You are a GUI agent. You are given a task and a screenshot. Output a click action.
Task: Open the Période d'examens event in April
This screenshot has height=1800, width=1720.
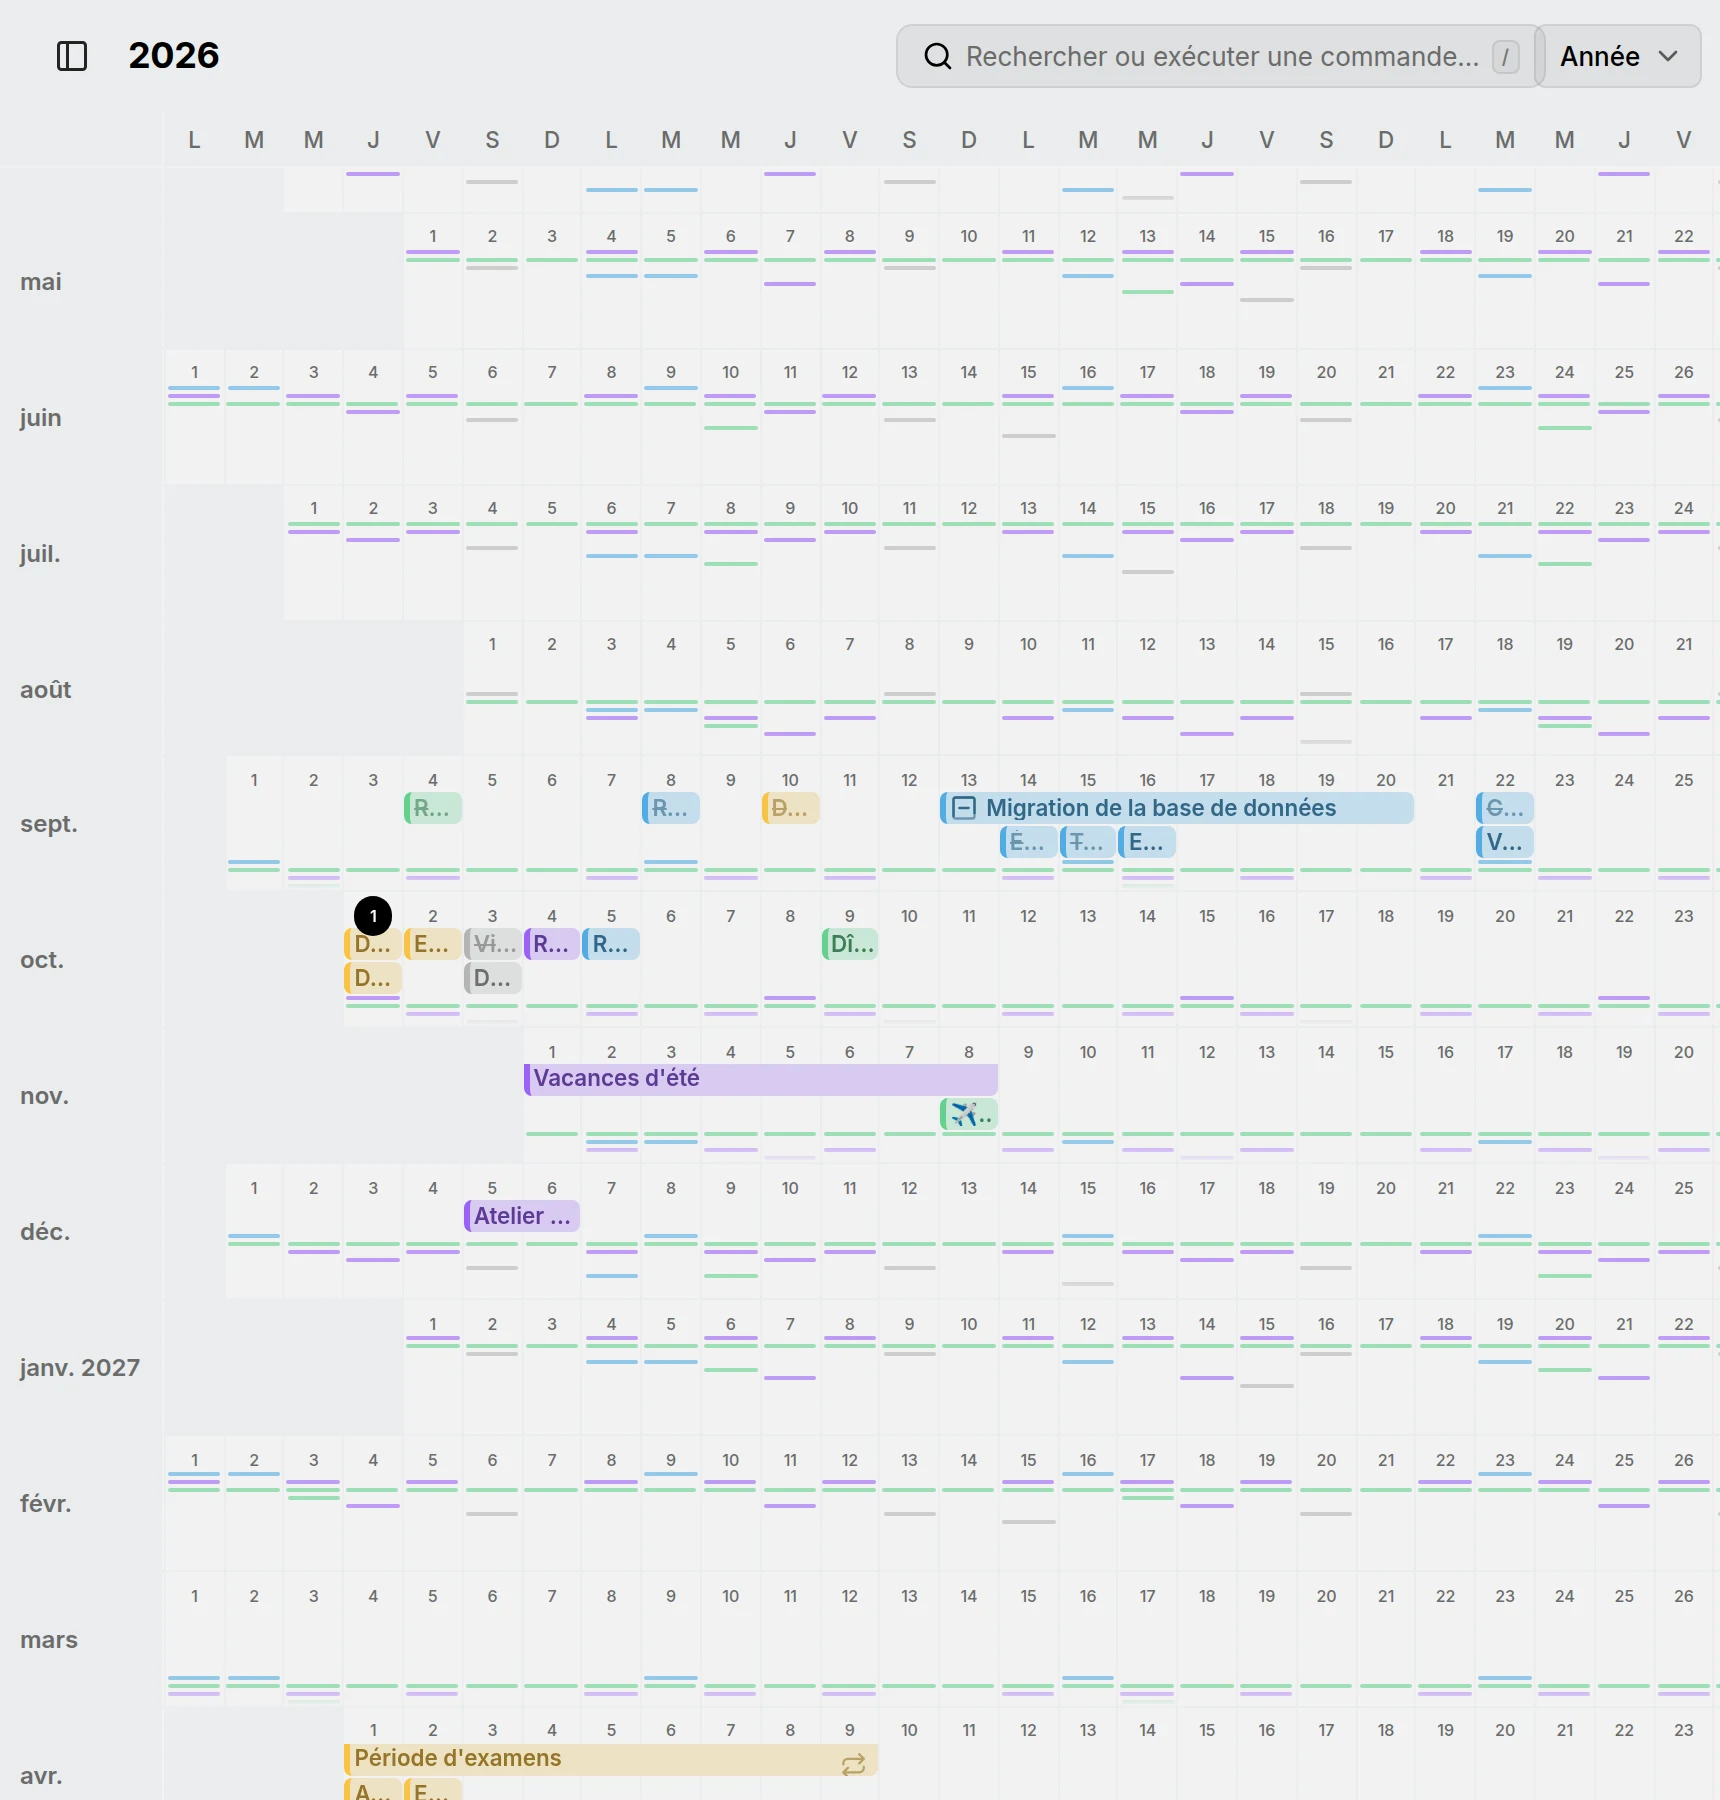pos(611,1760)
